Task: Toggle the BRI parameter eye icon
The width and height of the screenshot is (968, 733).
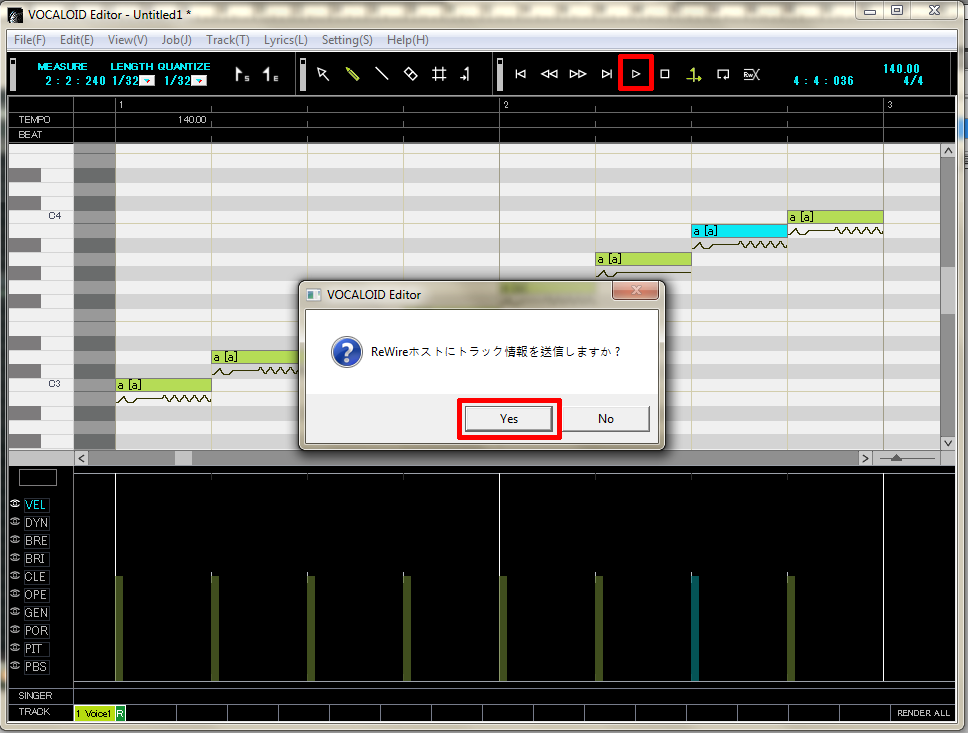Action: 15,558
